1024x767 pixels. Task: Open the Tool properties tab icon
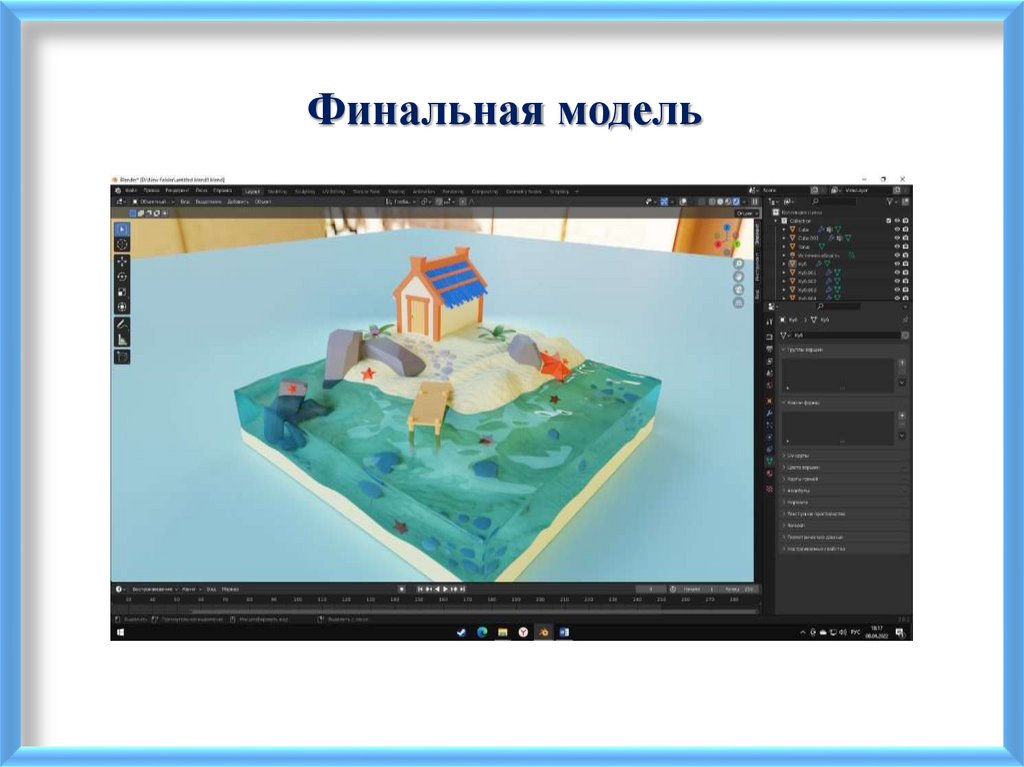[769, 321]
